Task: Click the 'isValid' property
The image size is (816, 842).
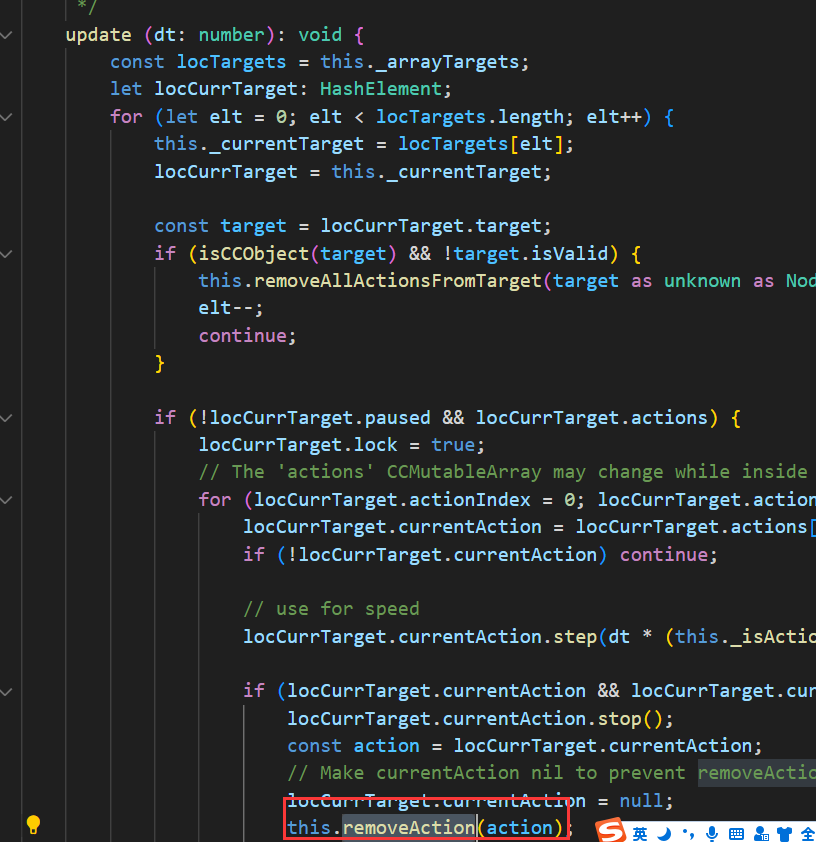Action: tap(569, 253)
